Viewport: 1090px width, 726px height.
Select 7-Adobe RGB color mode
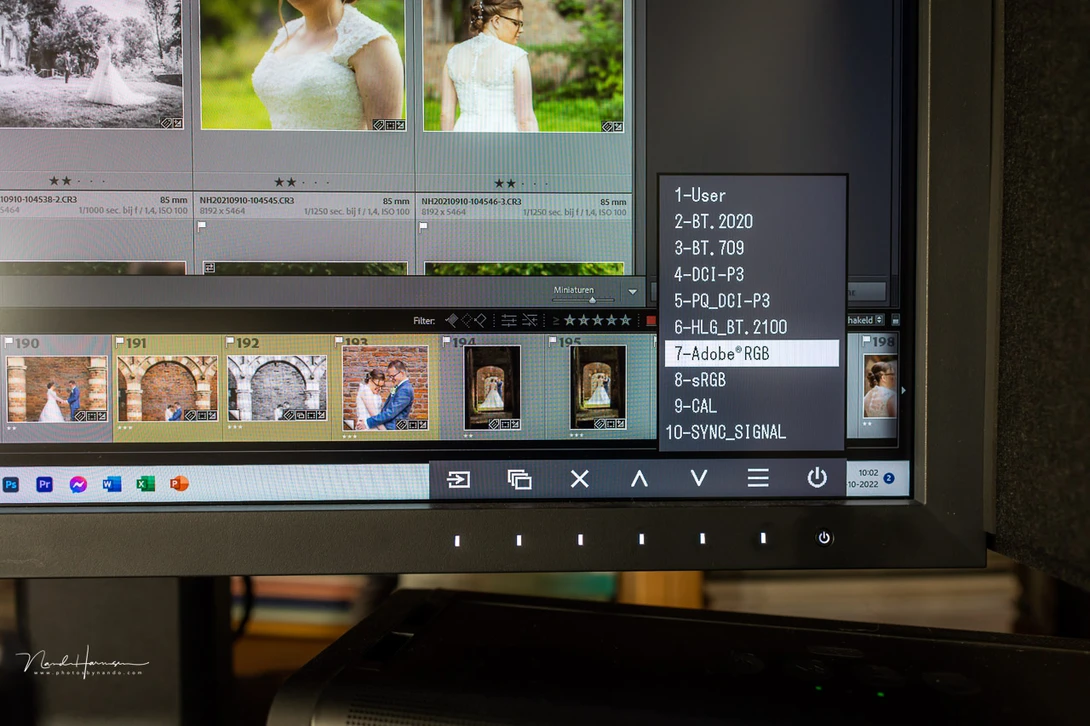pyautogui.click(x=751, y=353)
